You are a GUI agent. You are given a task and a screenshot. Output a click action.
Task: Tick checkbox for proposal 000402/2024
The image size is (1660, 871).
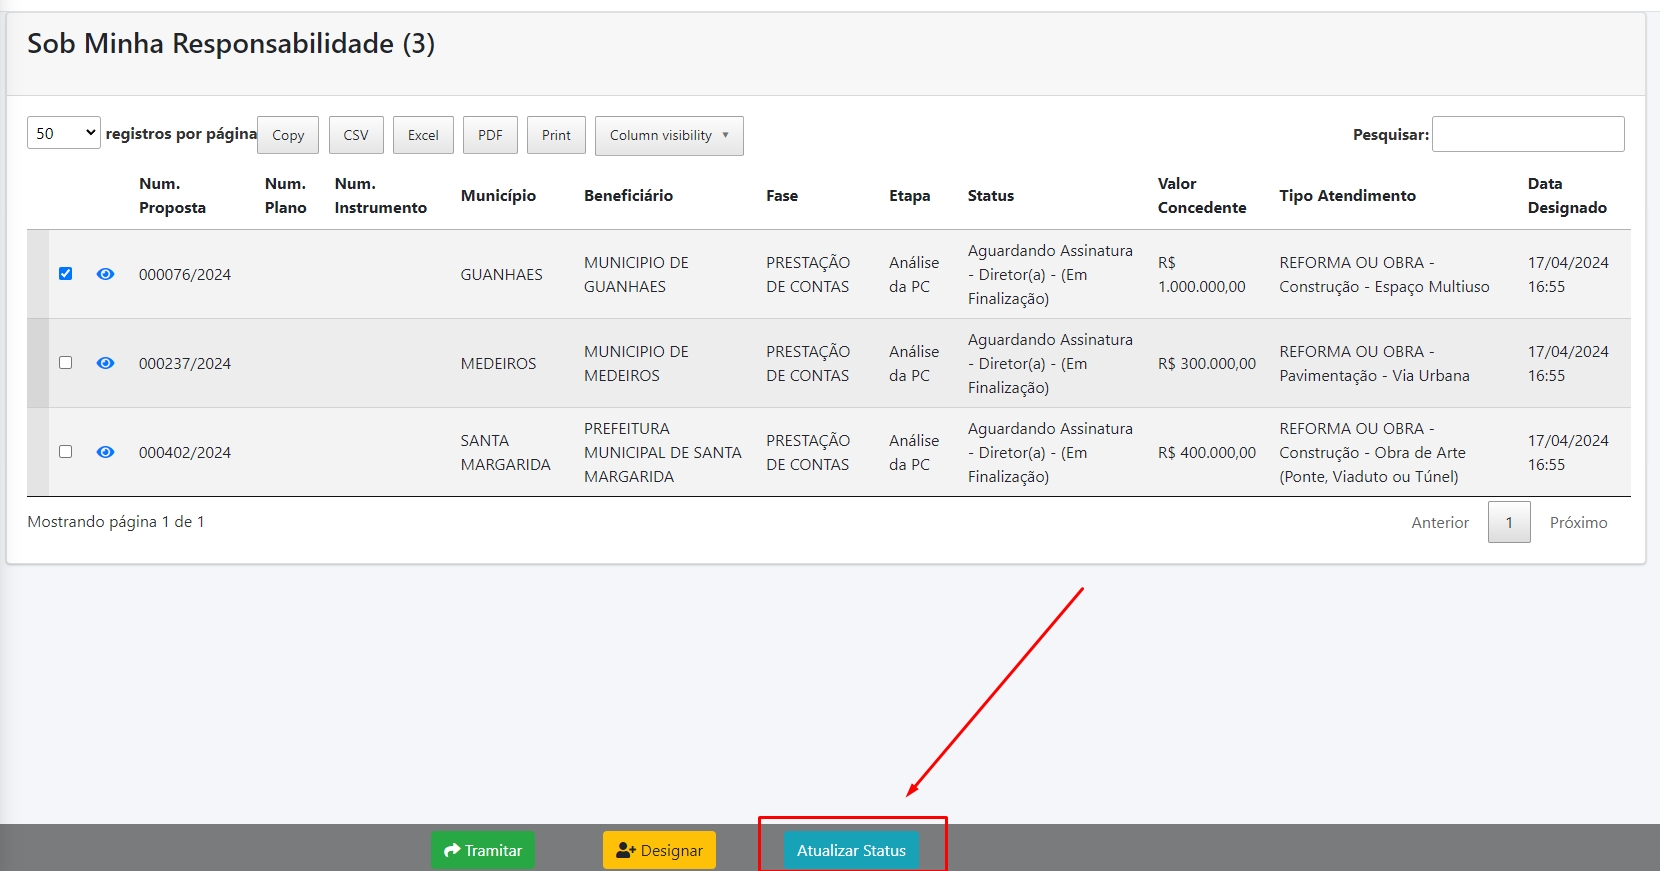pos(65,452)
